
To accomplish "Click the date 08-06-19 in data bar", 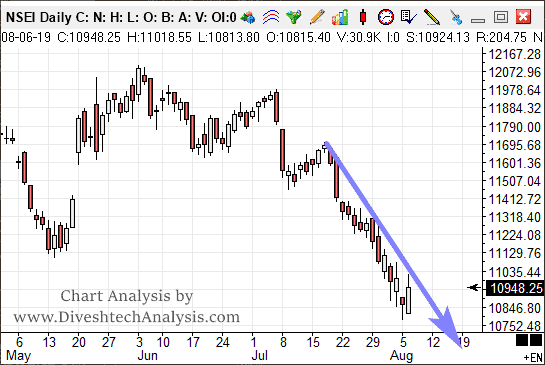I will [x=26, y=37].
